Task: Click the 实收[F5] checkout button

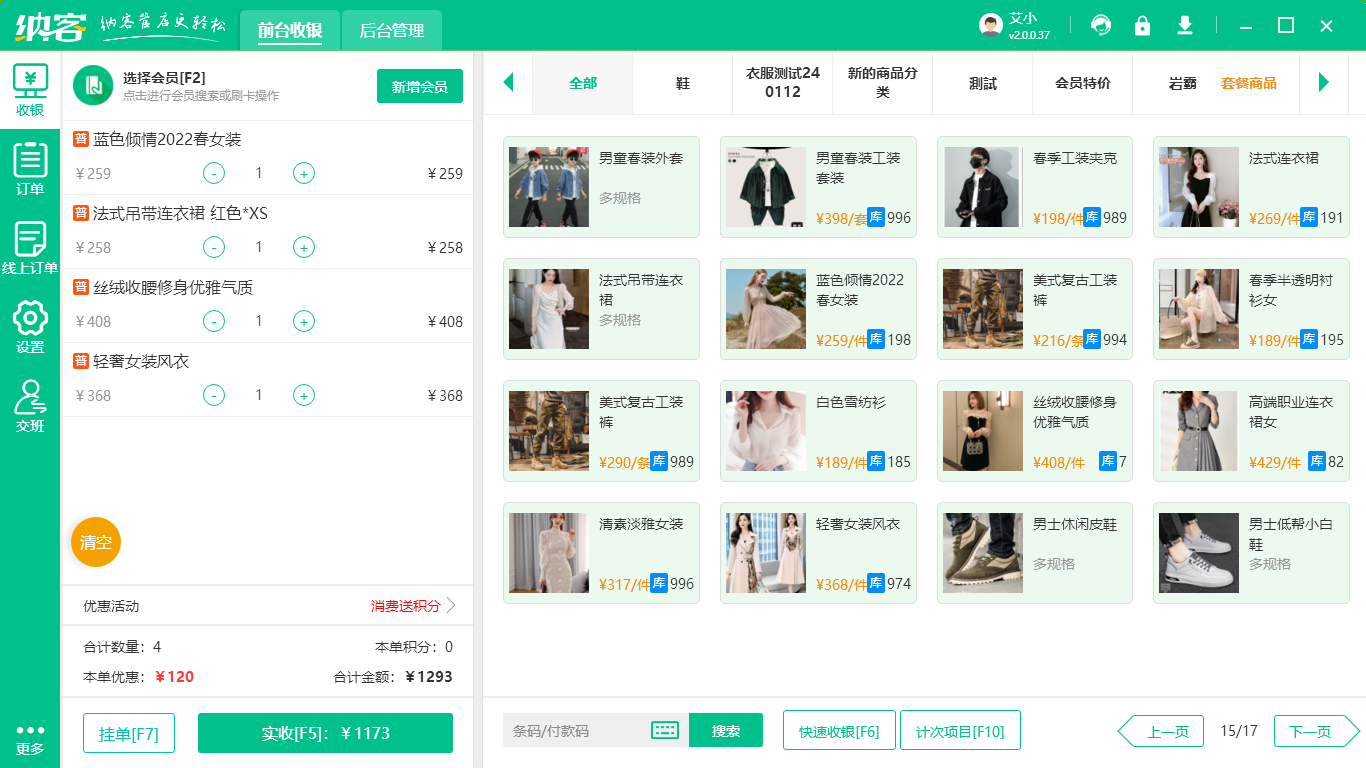Action: (325, 733)
